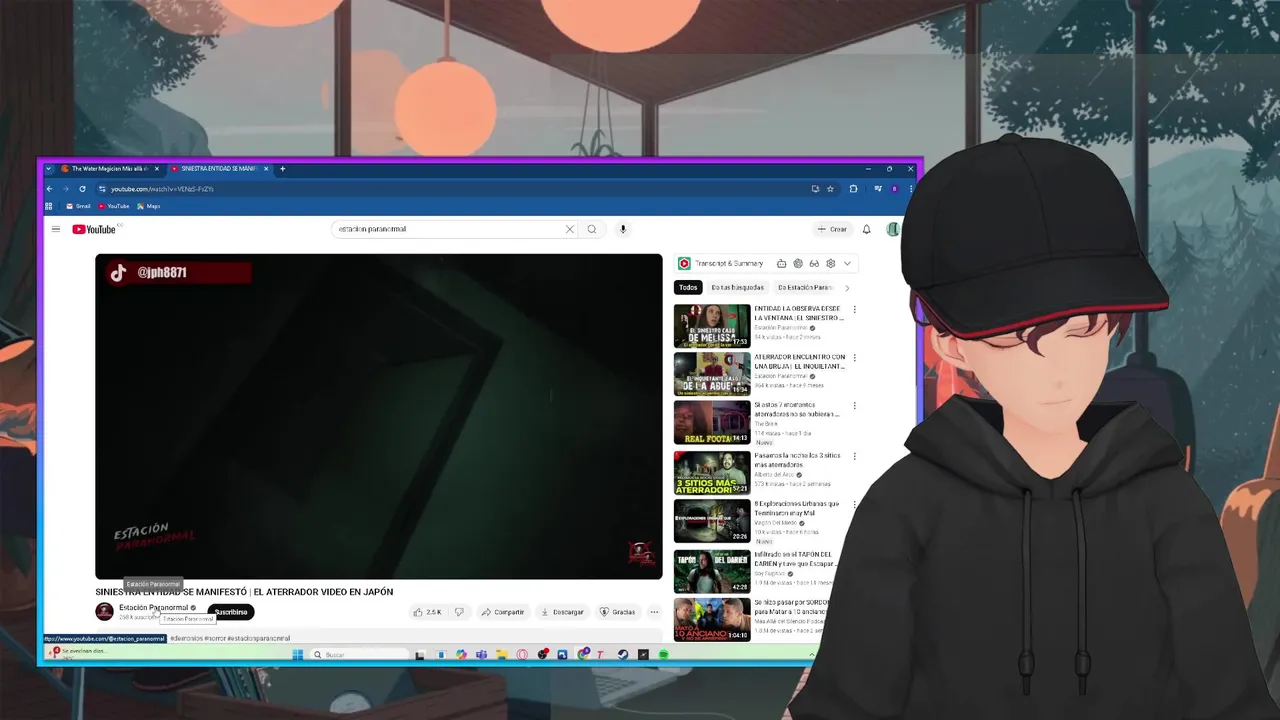
Task: Open 'Si estos 7 momentos aterradores' video thumbnail
Action: point(712,423)
